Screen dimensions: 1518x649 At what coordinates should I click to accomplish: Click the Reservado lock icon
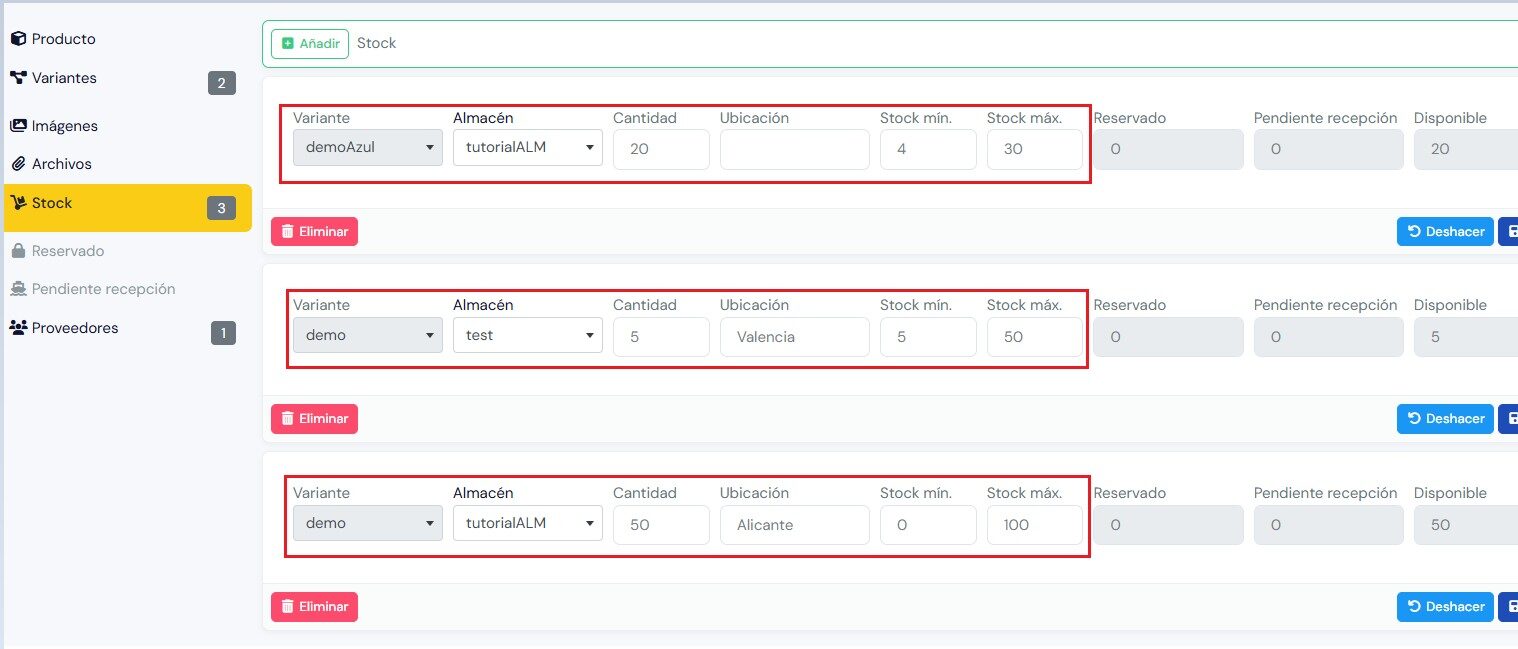[x=18, y=251]
